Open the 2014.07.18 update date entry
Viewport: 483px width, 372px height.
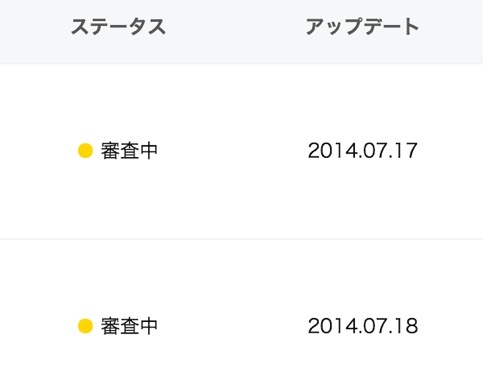(x=363, y=326)
